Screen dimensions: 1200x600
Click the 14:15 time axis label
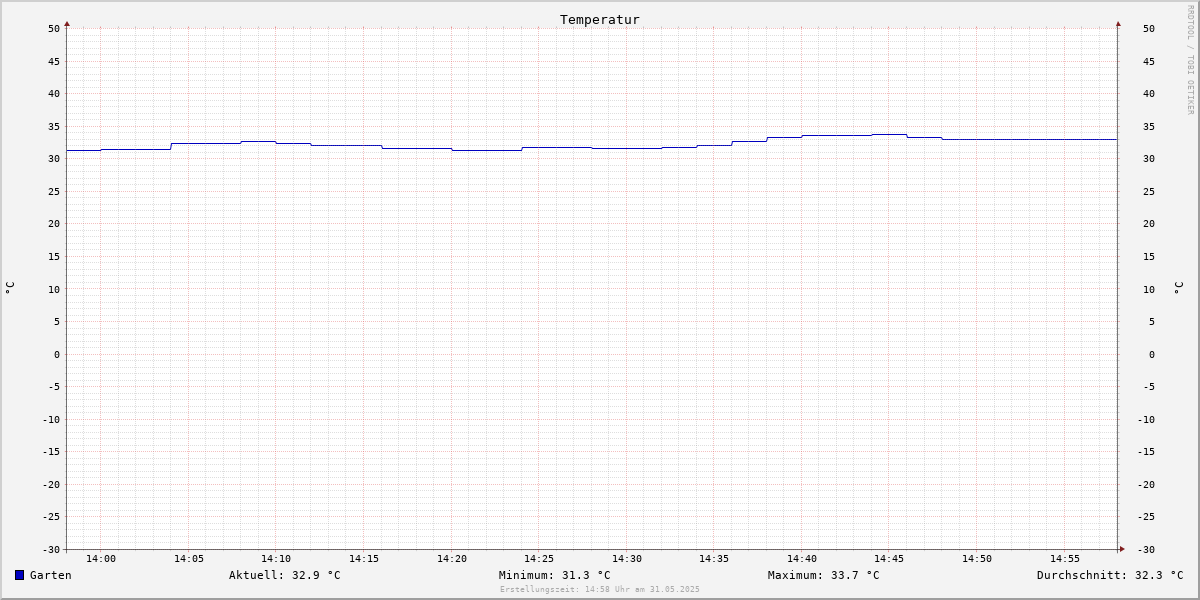364,558
